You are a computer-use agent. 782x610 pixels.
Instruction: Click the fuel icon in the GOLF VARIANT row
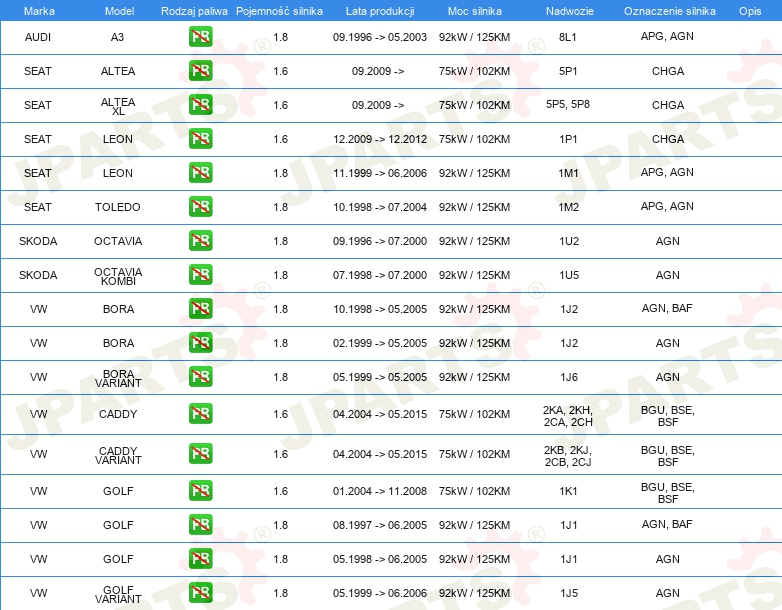200,593
